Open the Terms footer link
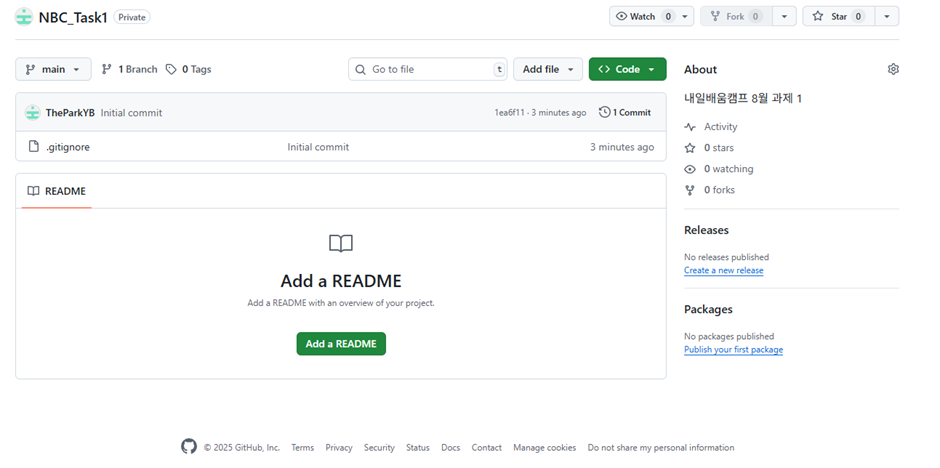 point(302,448)
